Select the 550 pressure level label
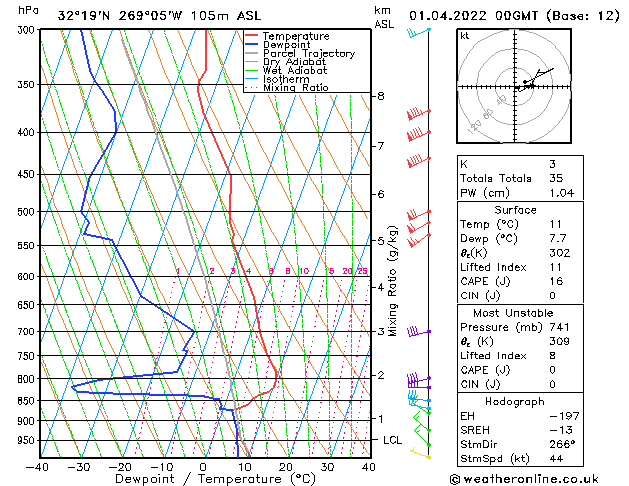Screen dimensions: 629x486 pos(28,245)
